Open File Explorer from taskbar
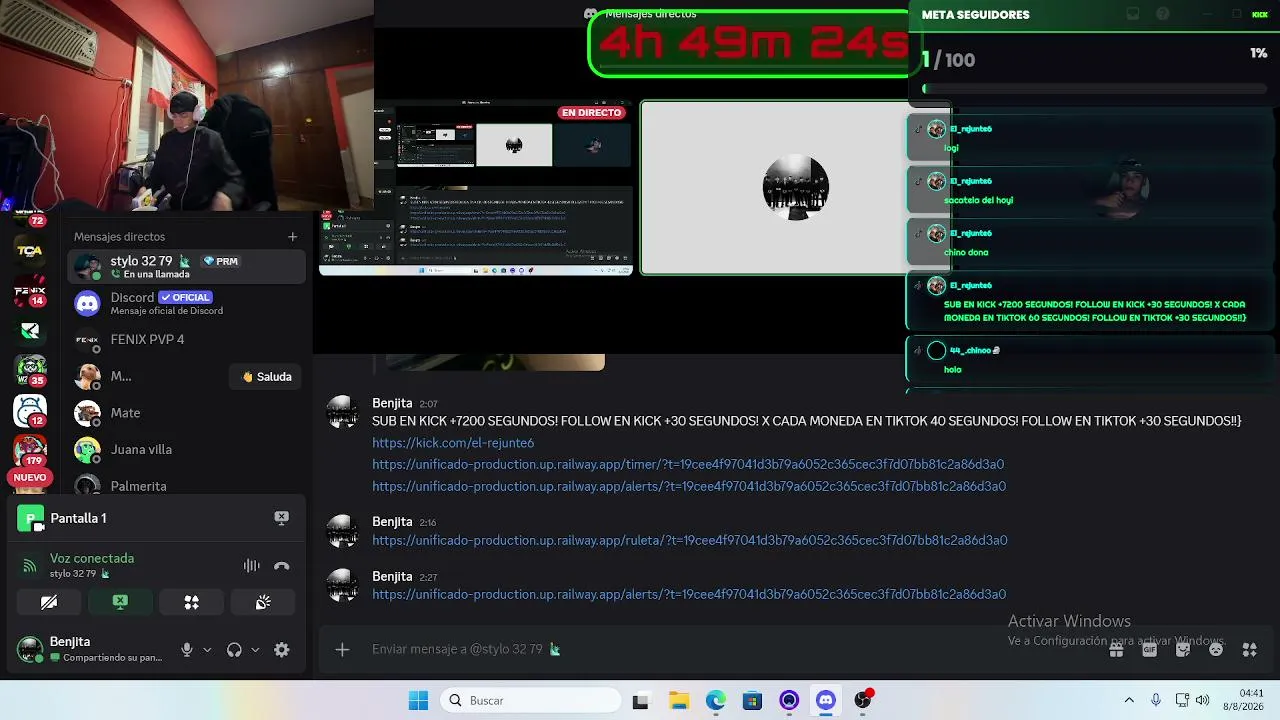The width and height of the screenshot is (1280, 720). [678, 700]
